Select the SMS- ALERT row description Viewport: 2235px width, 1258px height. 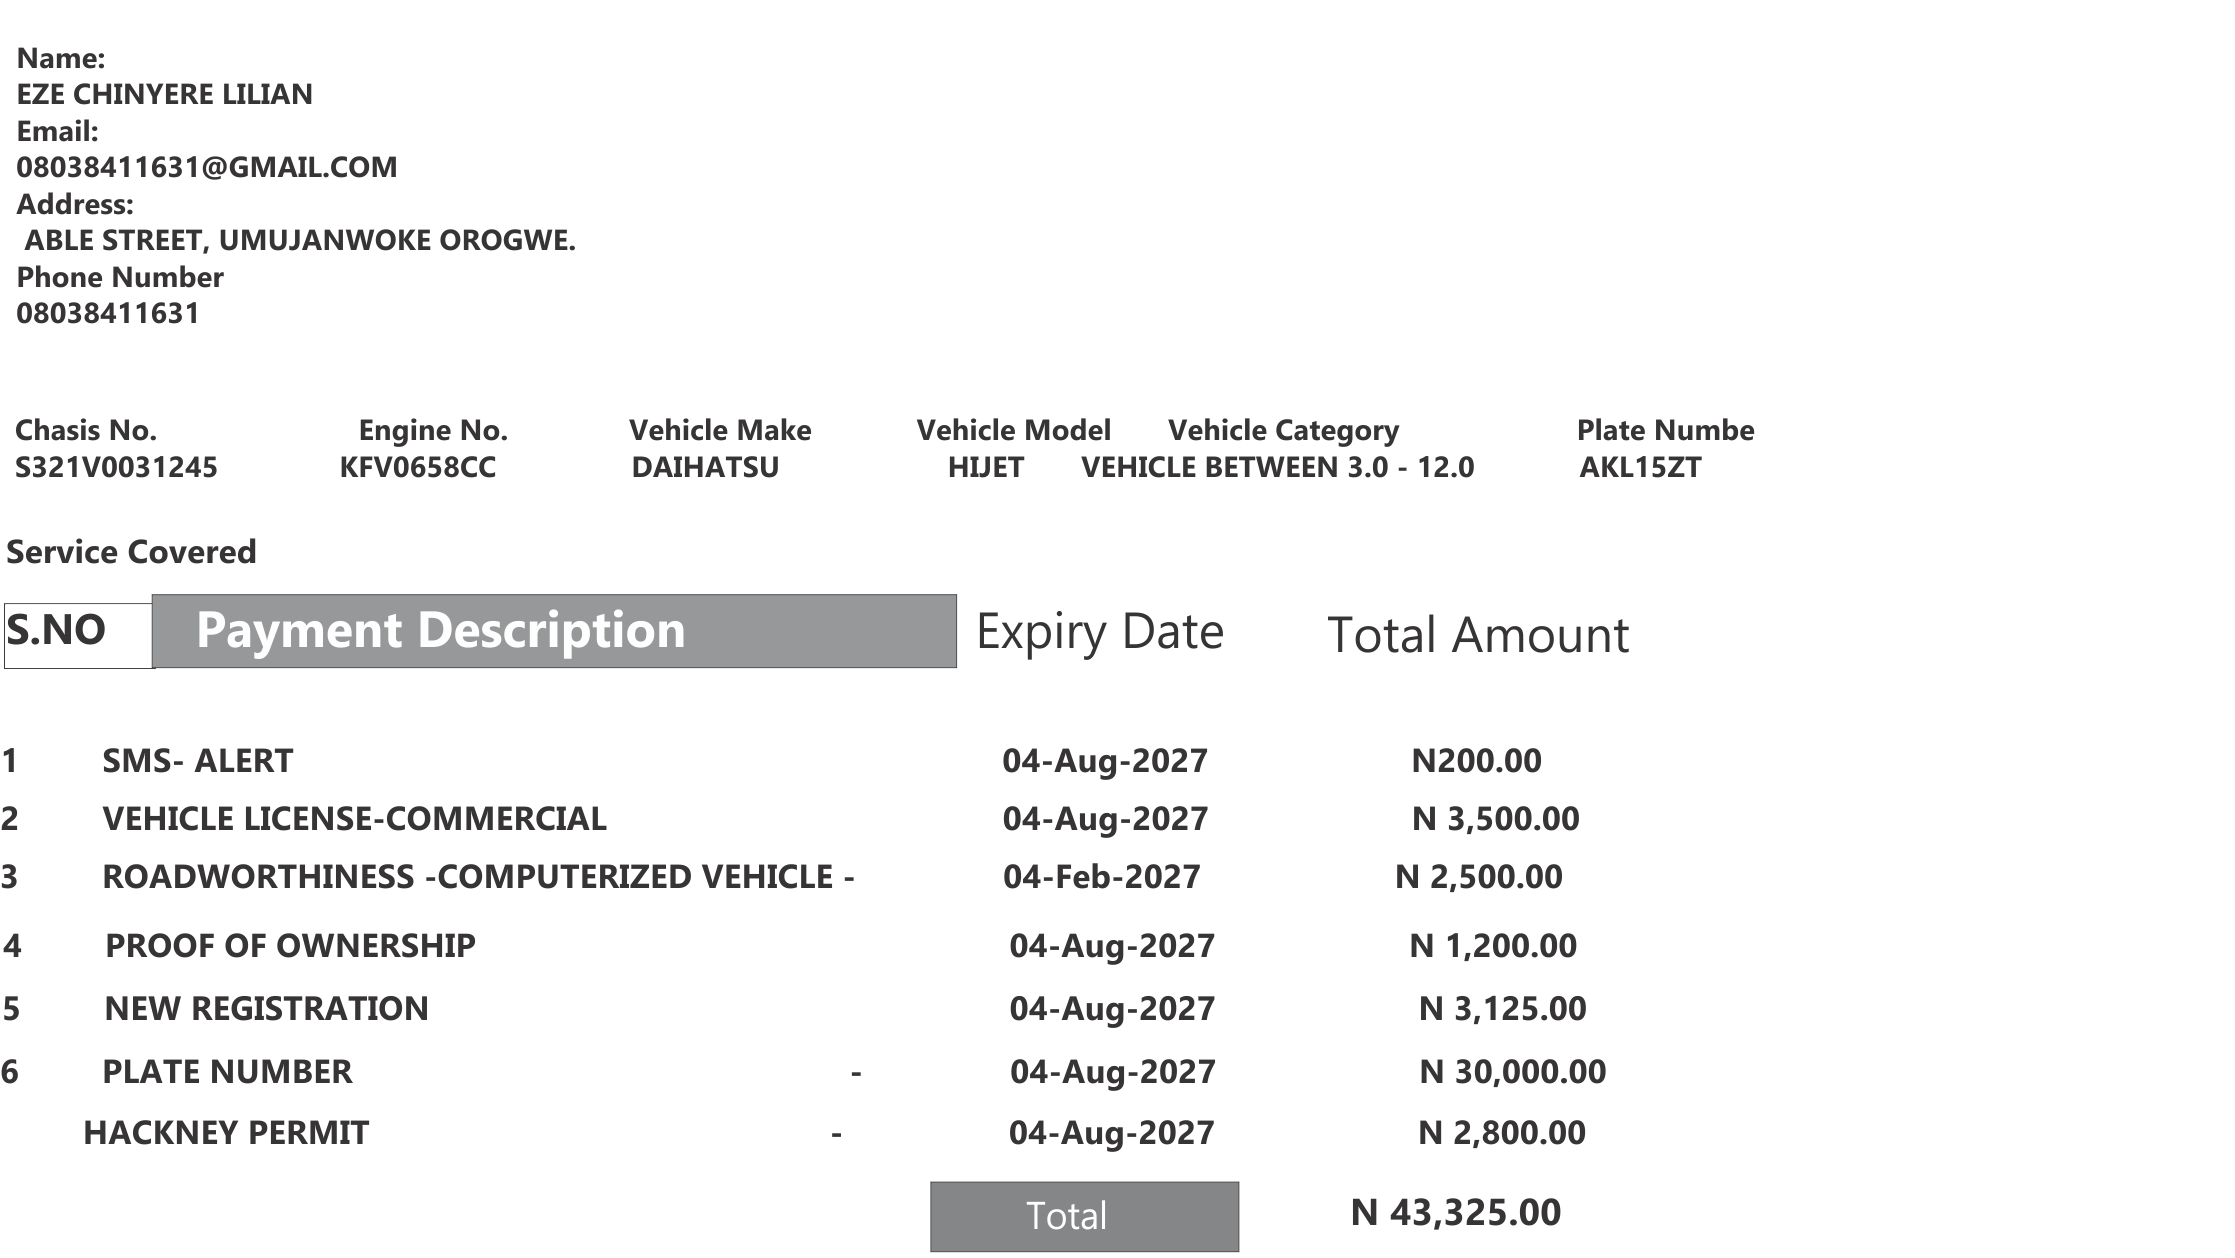pyautogui.click(x=197, y=761)
